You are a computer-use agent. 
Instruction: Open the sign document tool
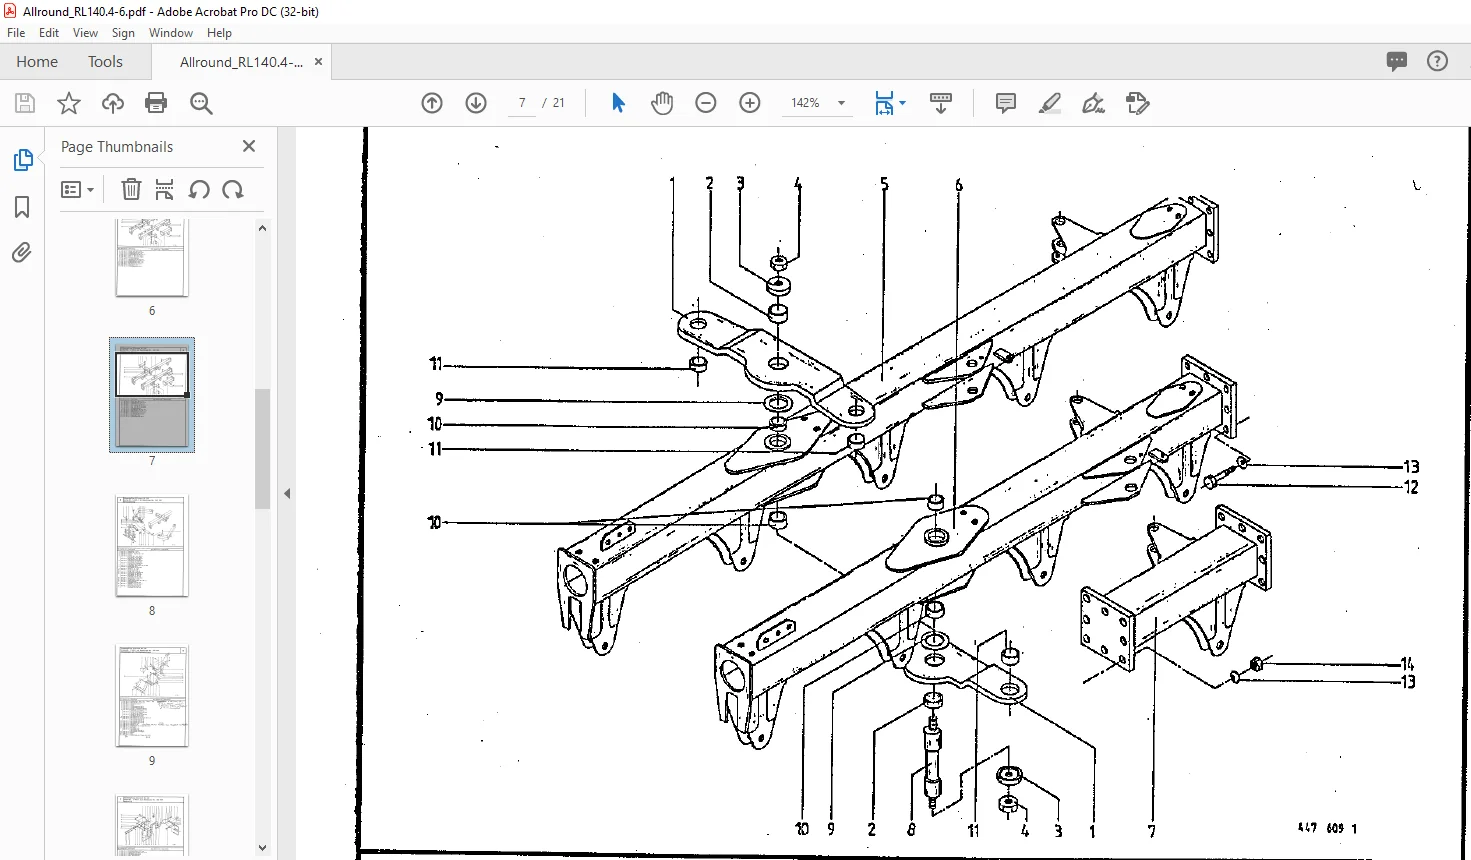pos(1094,103)
